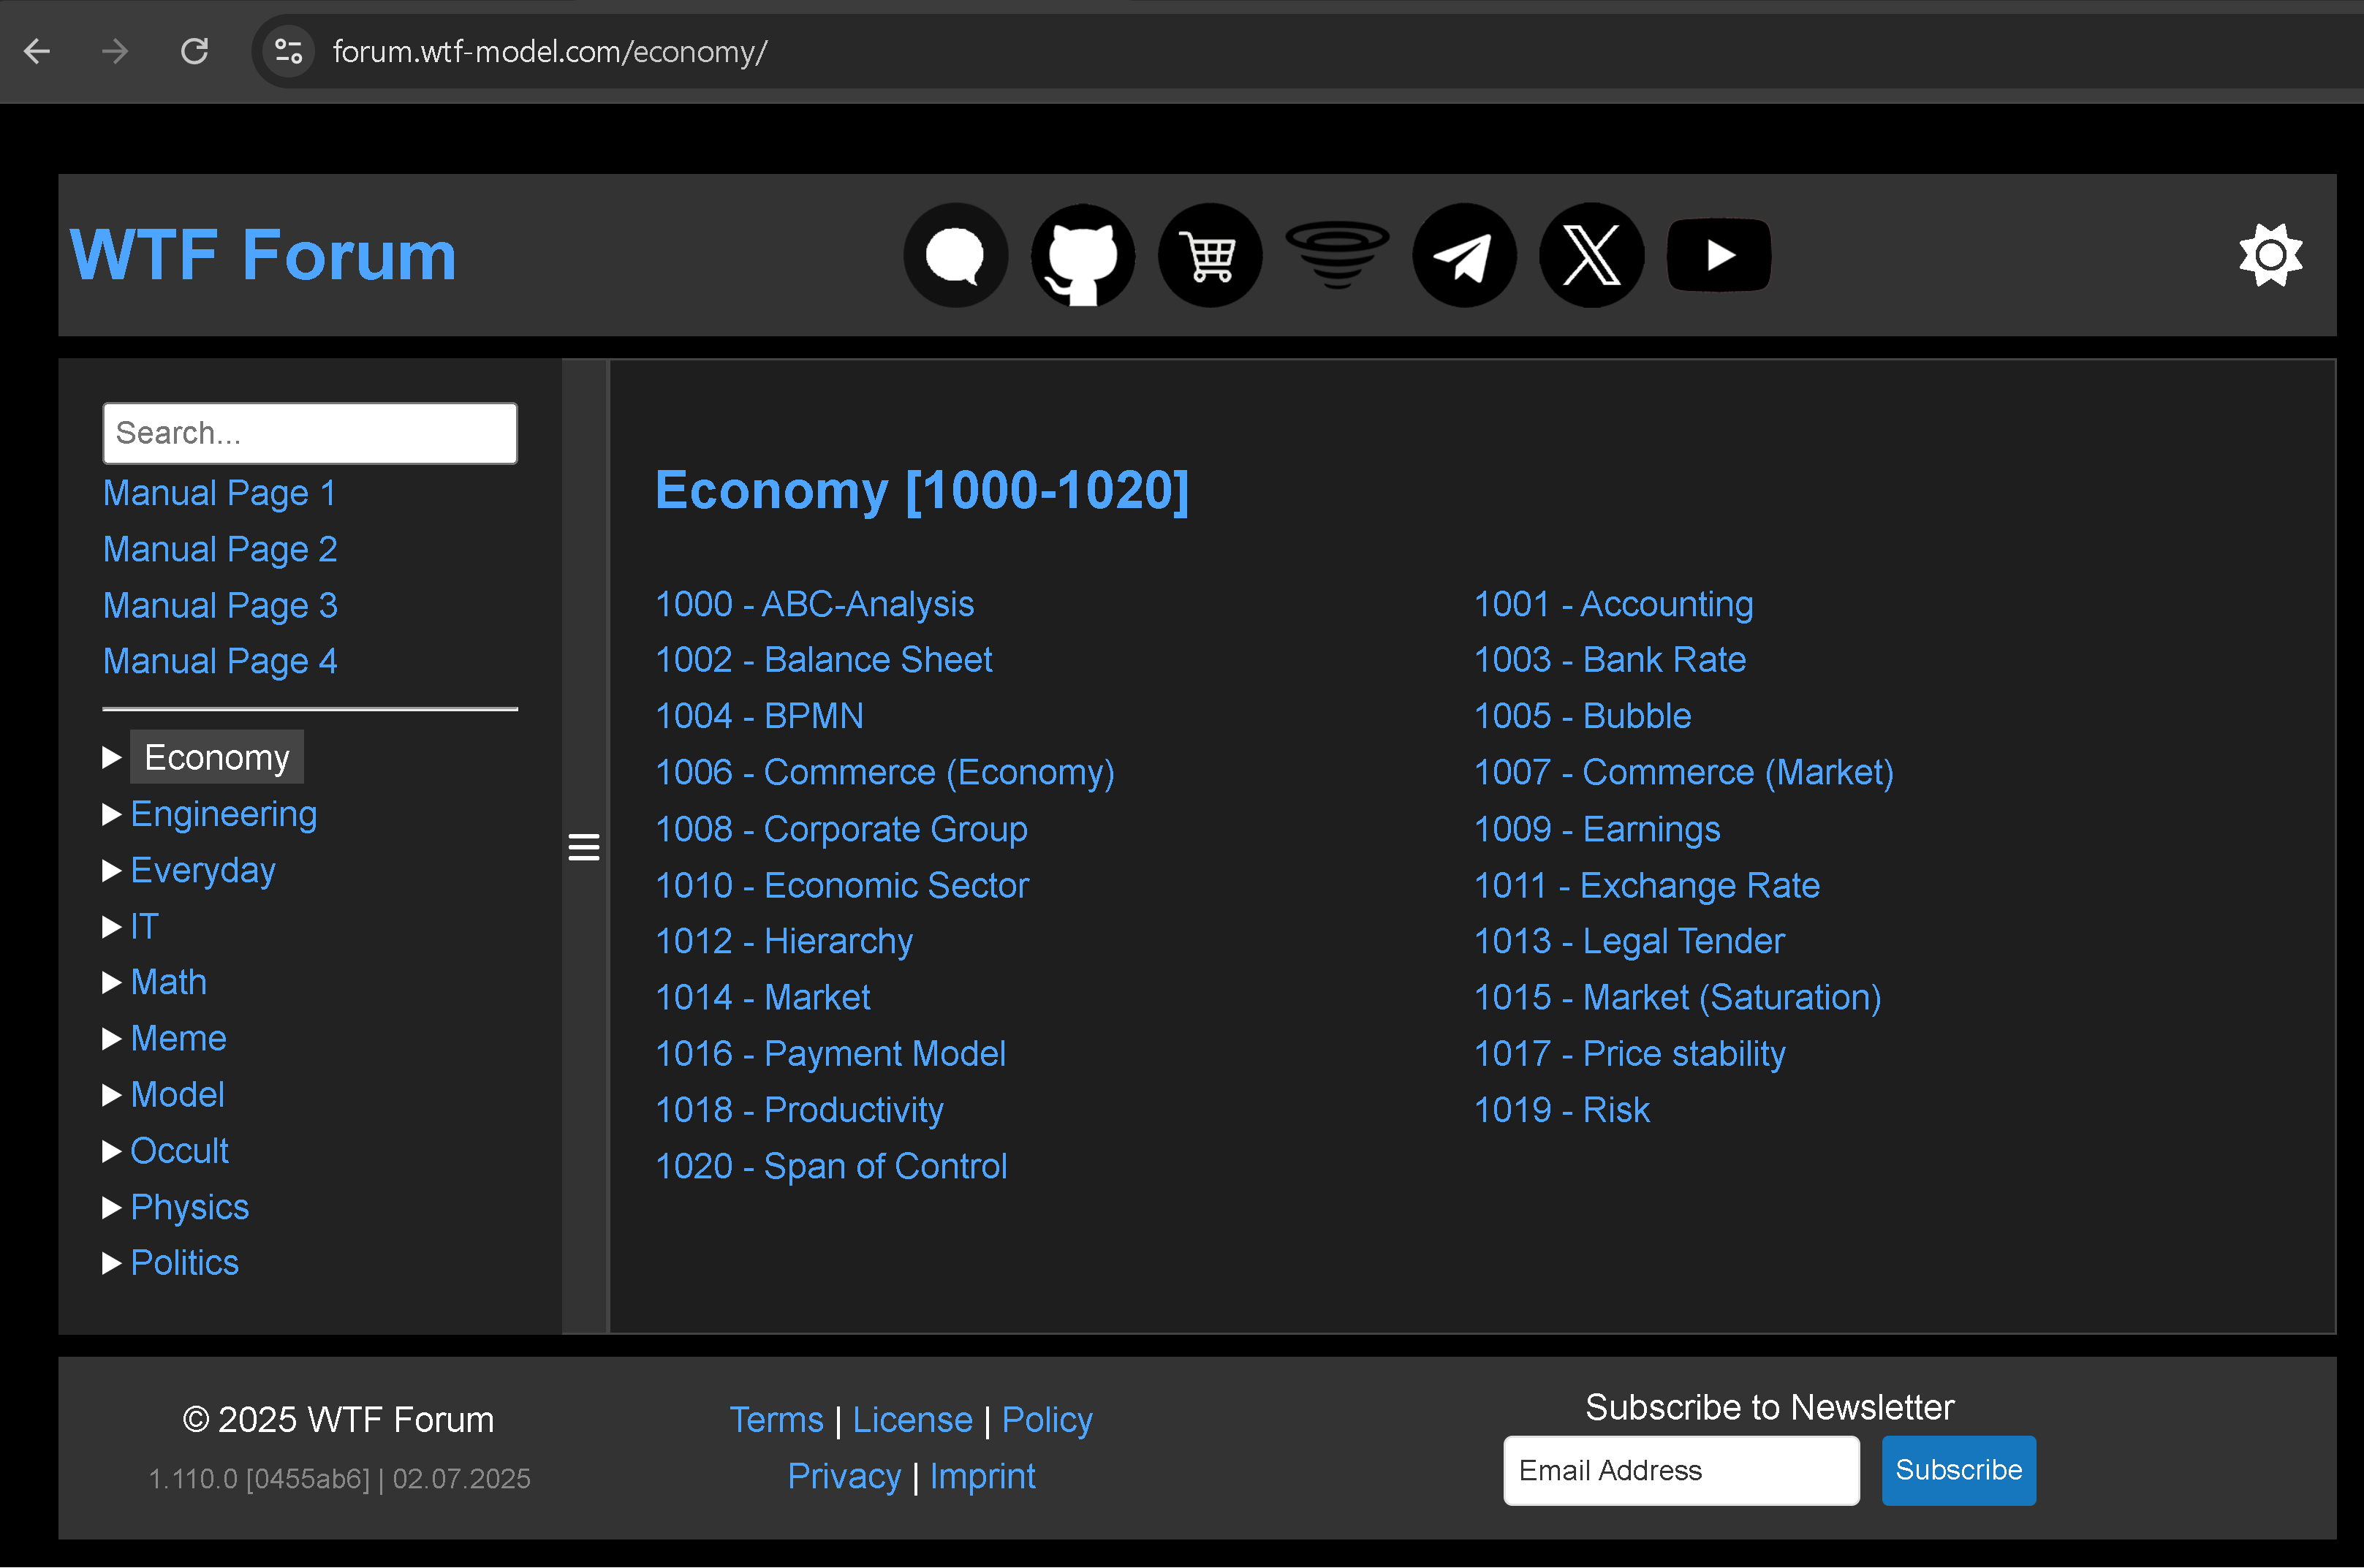Open topic 1008 - Corporate Group
This screenshot has height=1568, width=2364.
coord(841,829)
